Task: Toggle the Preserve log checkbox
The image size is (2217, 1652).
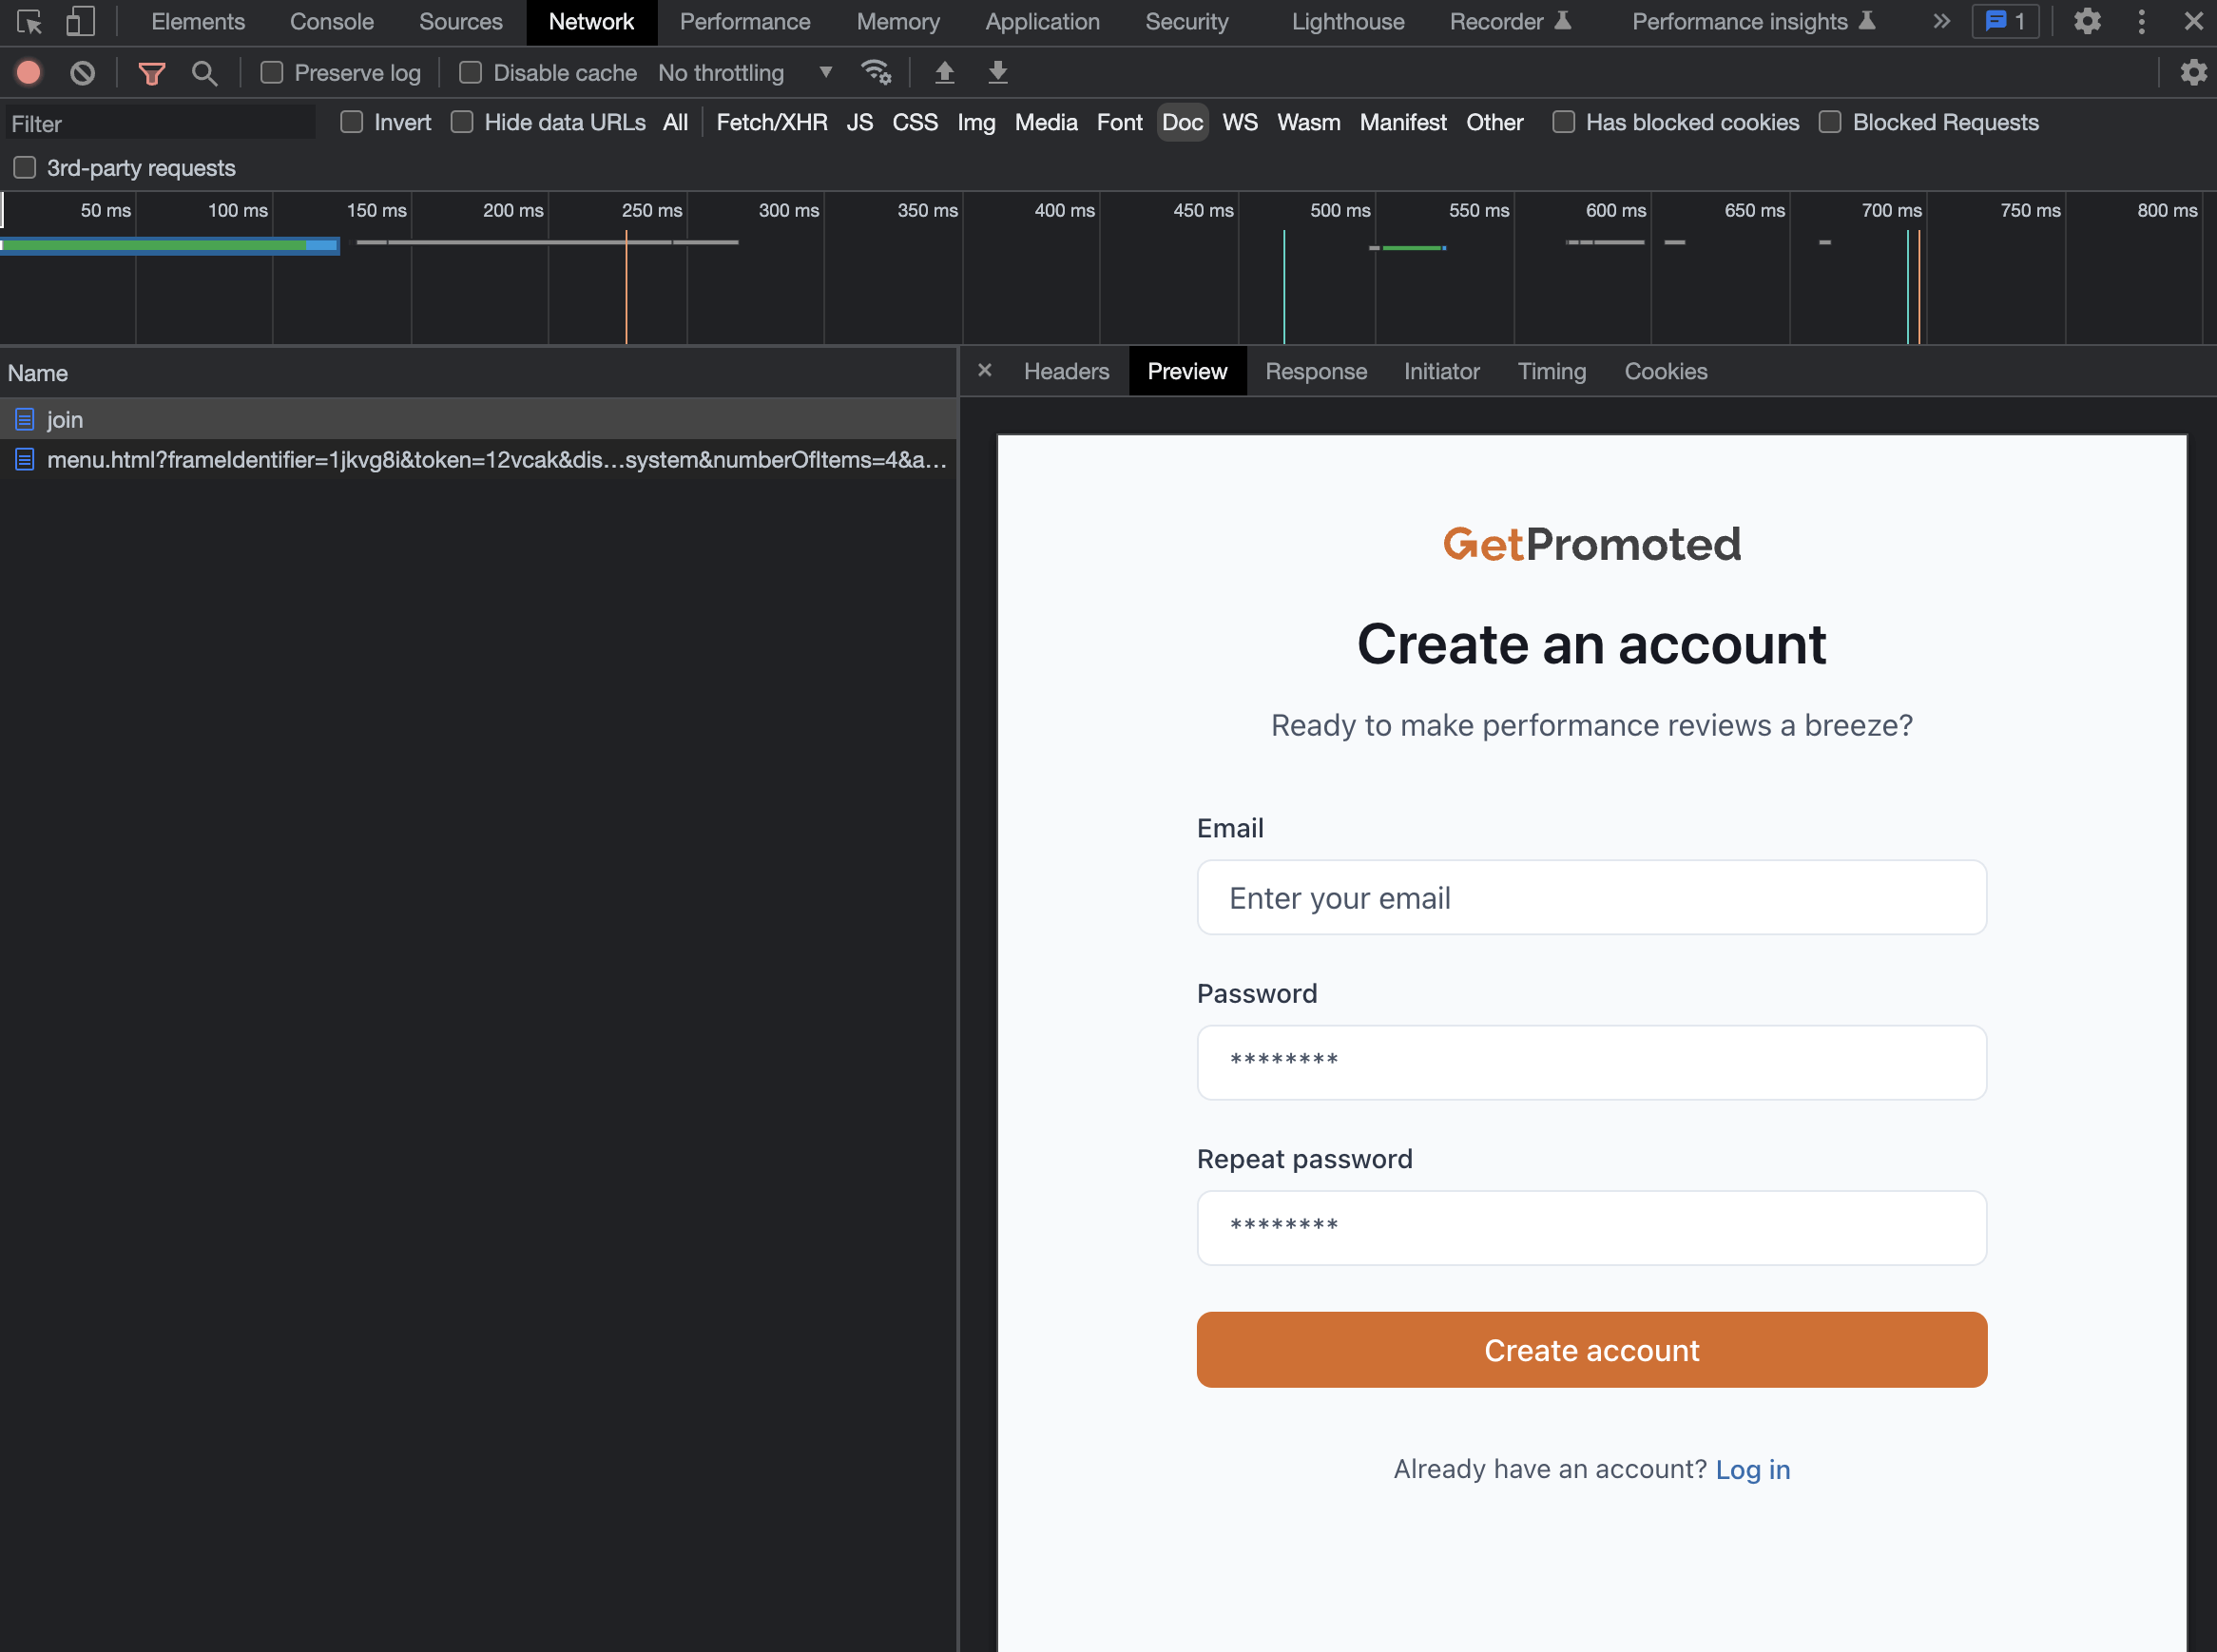Action: [271, 71]
